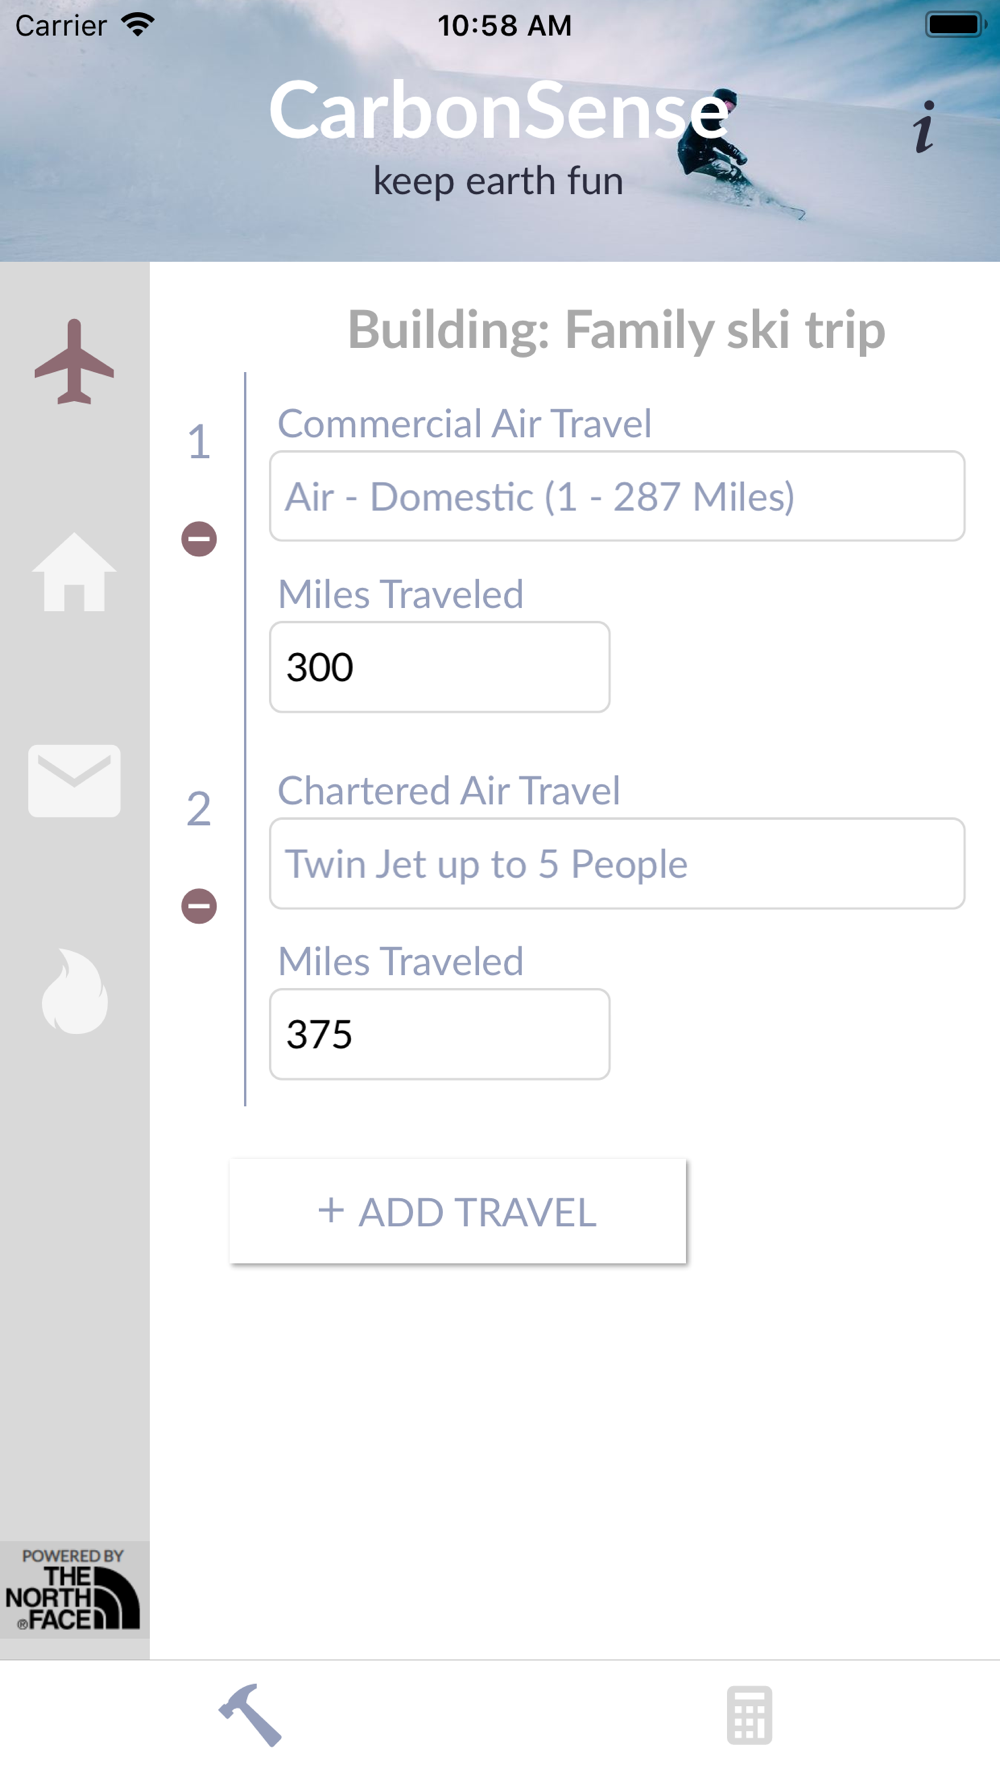Click the Add Travel button

point(458,1212)
